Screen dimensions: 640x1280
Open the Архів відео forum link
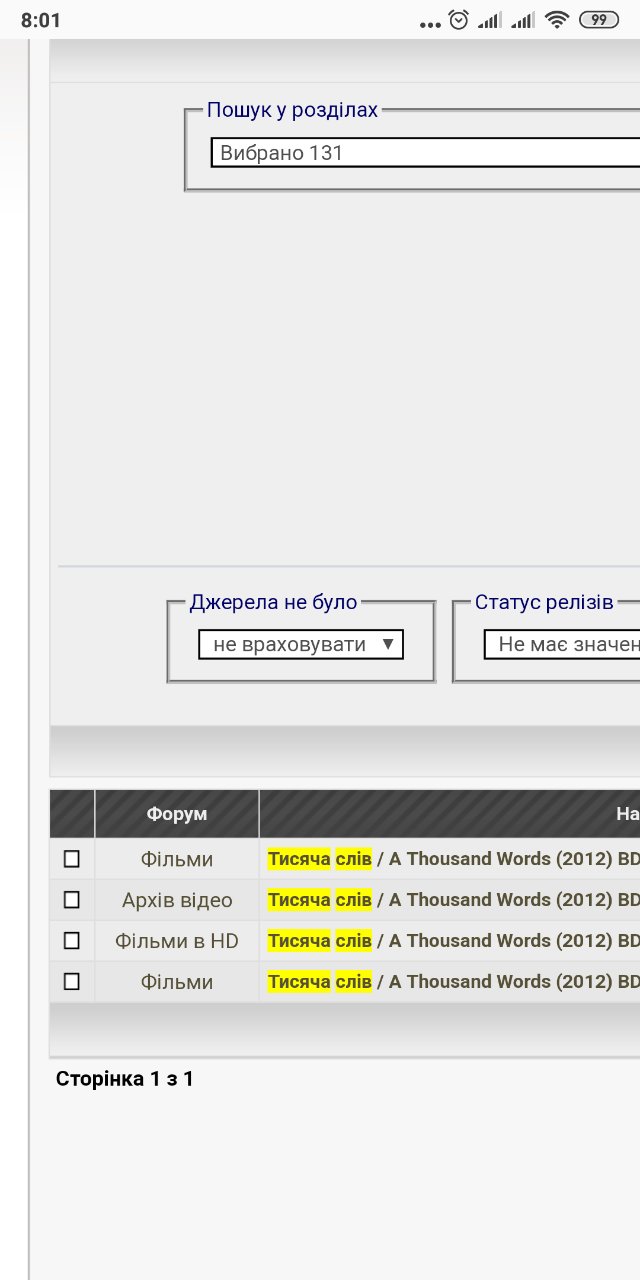point(177,900)
